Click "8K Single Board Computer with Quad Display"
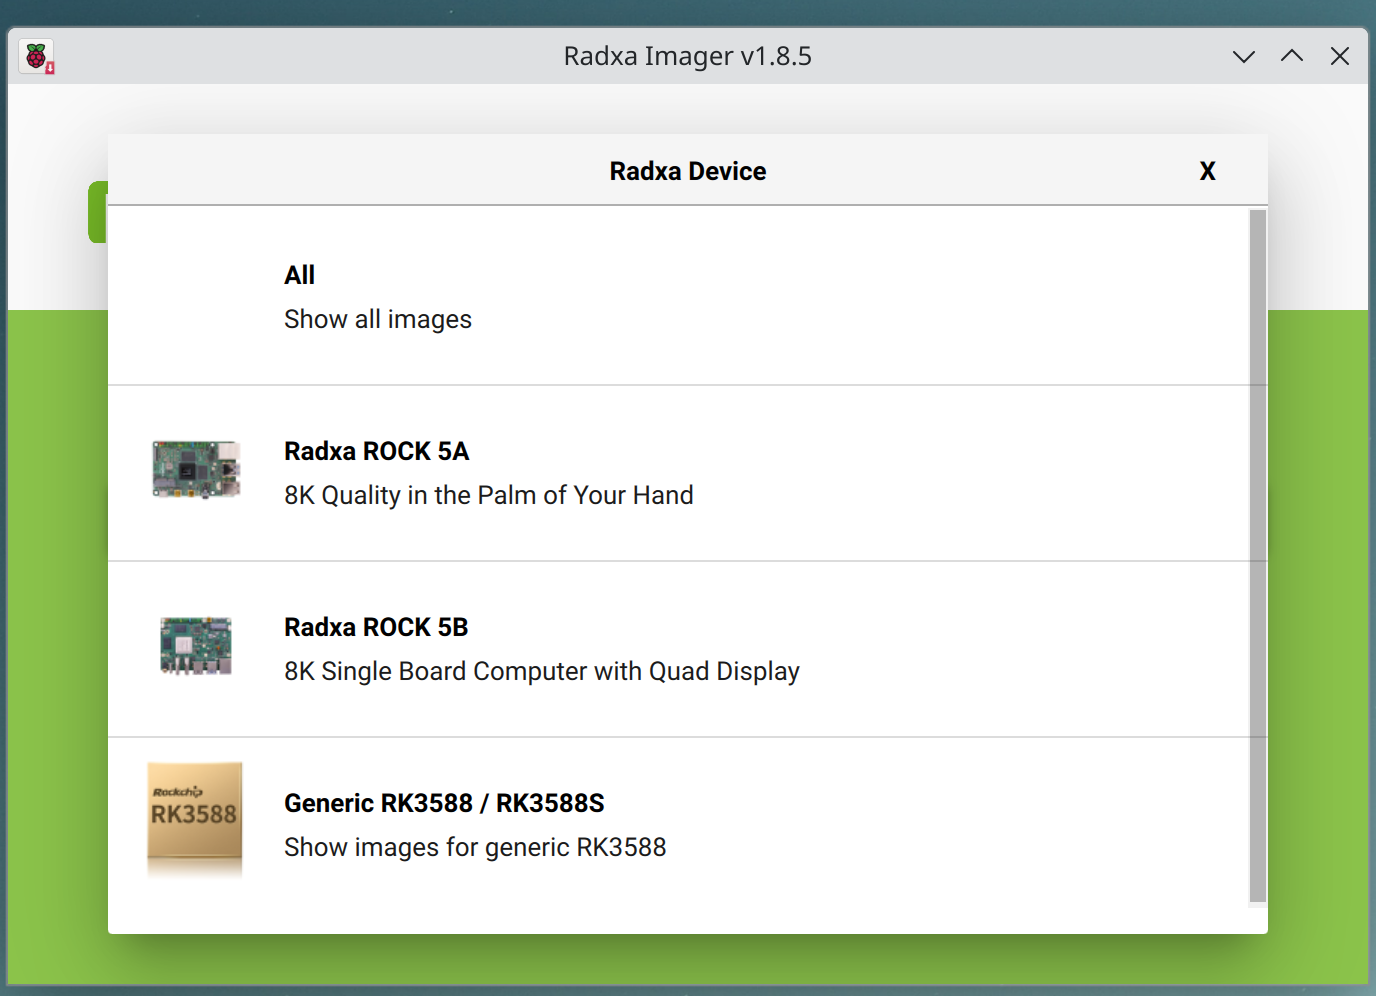 (x=542, y=671)
